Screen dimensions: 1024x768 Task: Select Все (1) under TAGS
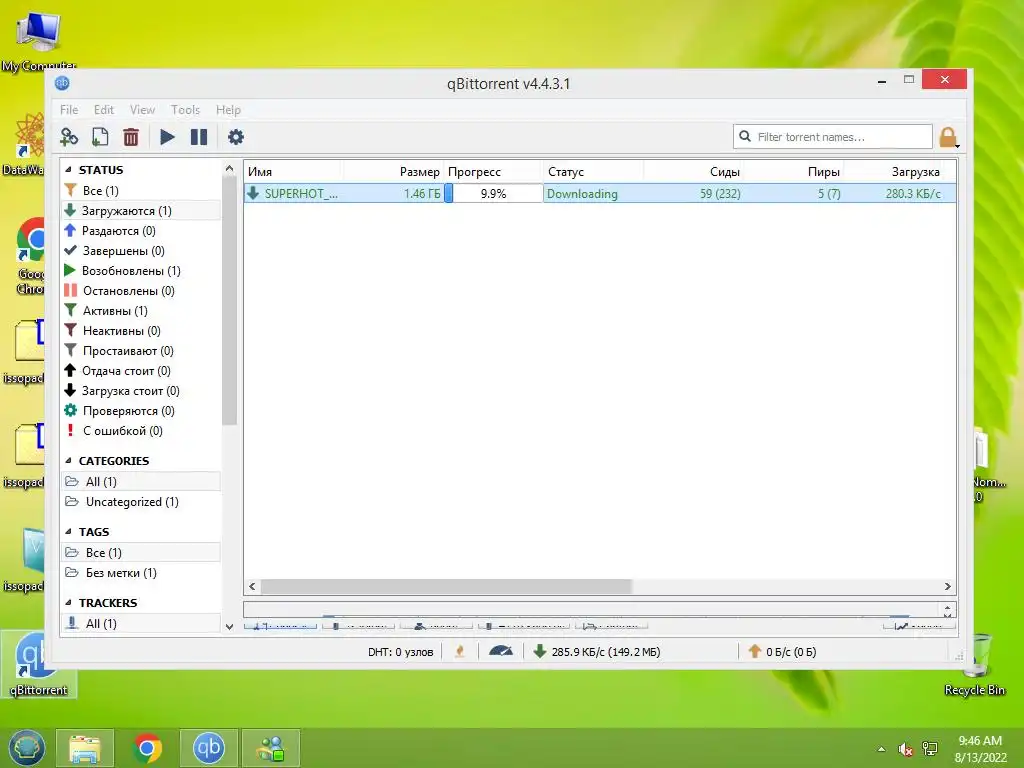(140, 552)
